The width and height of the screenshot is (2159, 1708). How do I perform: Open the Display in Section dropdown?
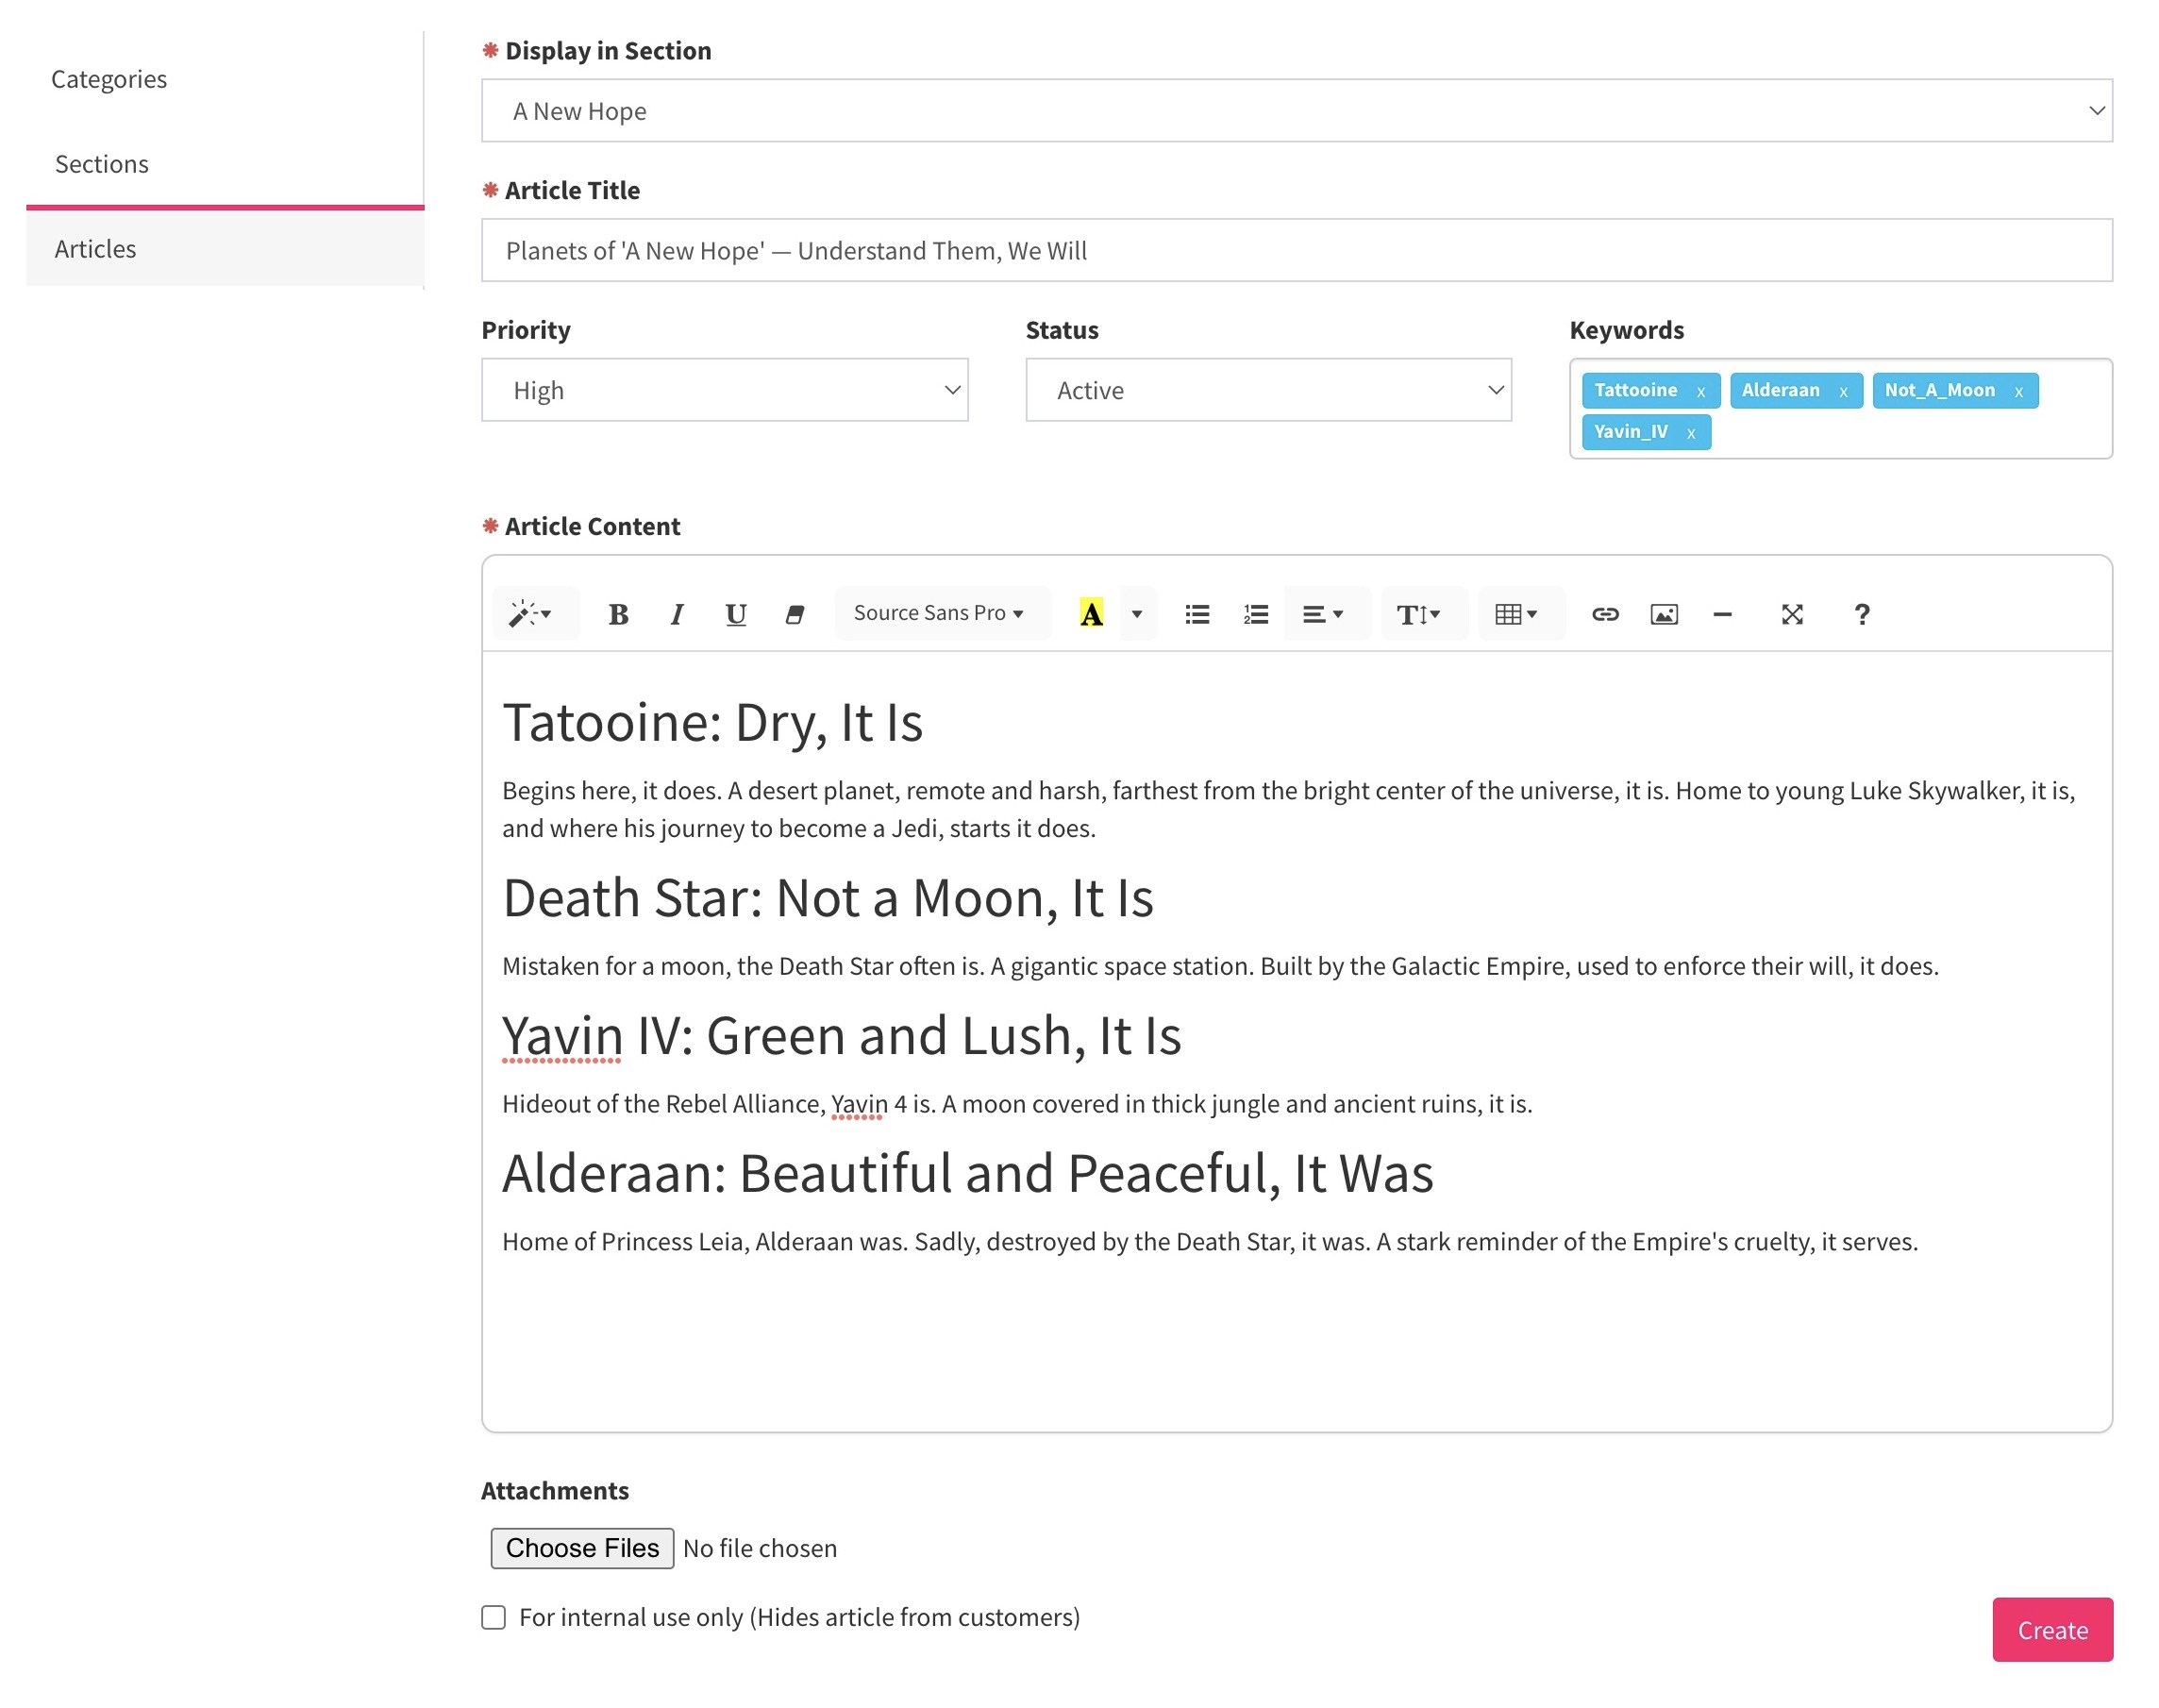click(x=1297, y=111)
